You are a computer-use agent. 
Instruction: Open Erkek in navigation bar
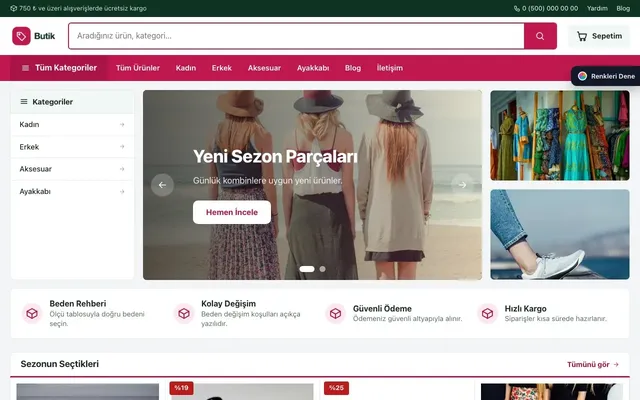click(x=222, y=68)
